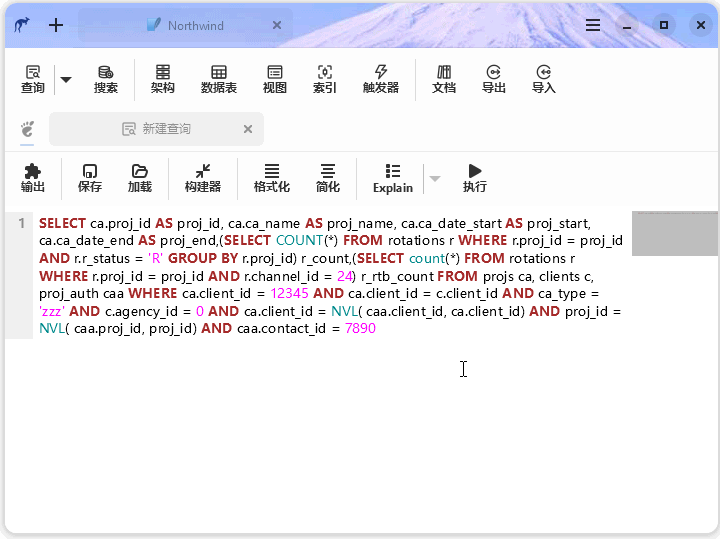Image resolution: width=720 pixels, height=539 pixels.
Task: Open the 查询 (Query) tool
Action: tap(33, 79)
